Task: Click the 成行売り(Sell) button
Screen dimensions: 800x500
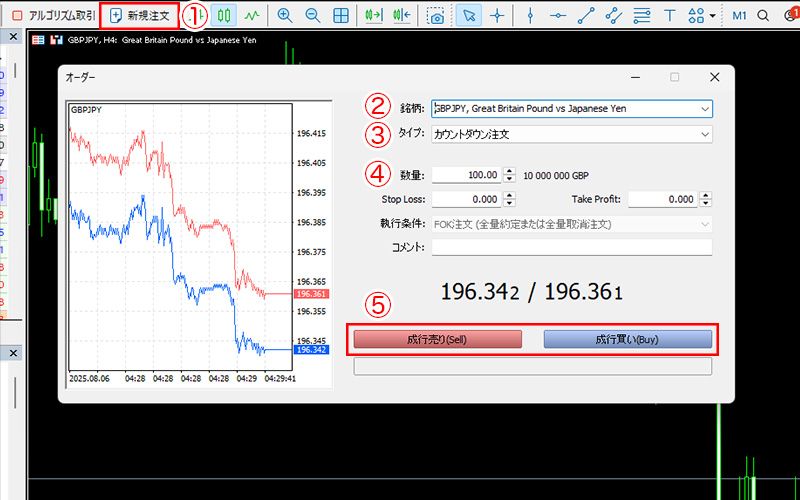Action: coord(438,340)
